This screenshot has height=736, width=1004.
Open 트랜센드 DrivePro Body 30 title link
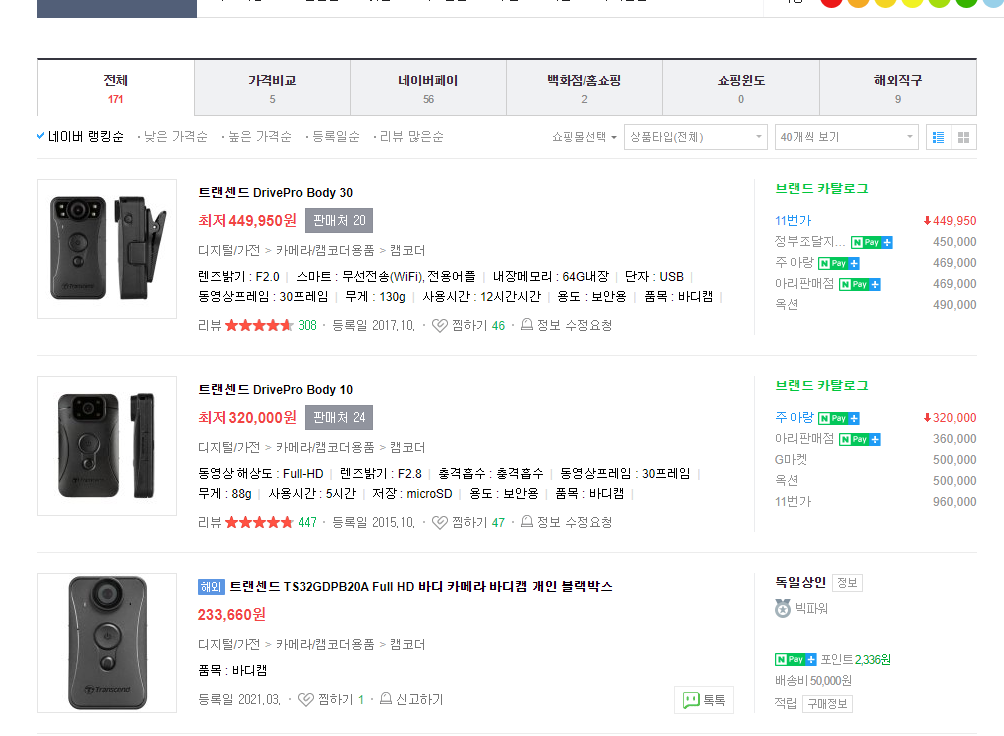275,193
